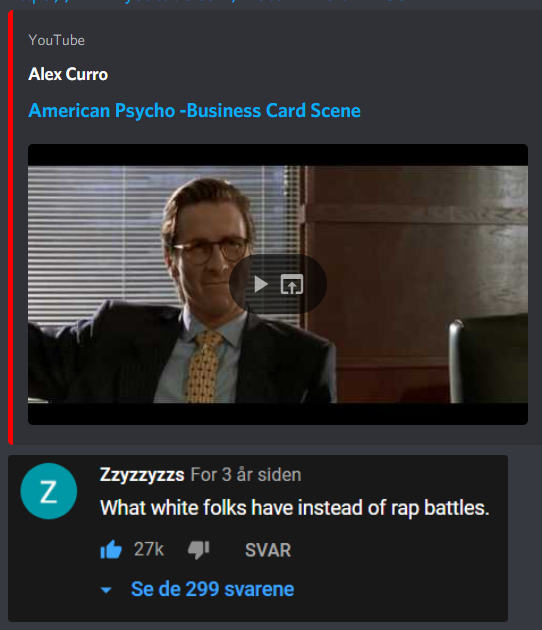The height and width of the screenshot is (630, 542).
Task: Expand replies with the arrow icon
Action: 106,590
